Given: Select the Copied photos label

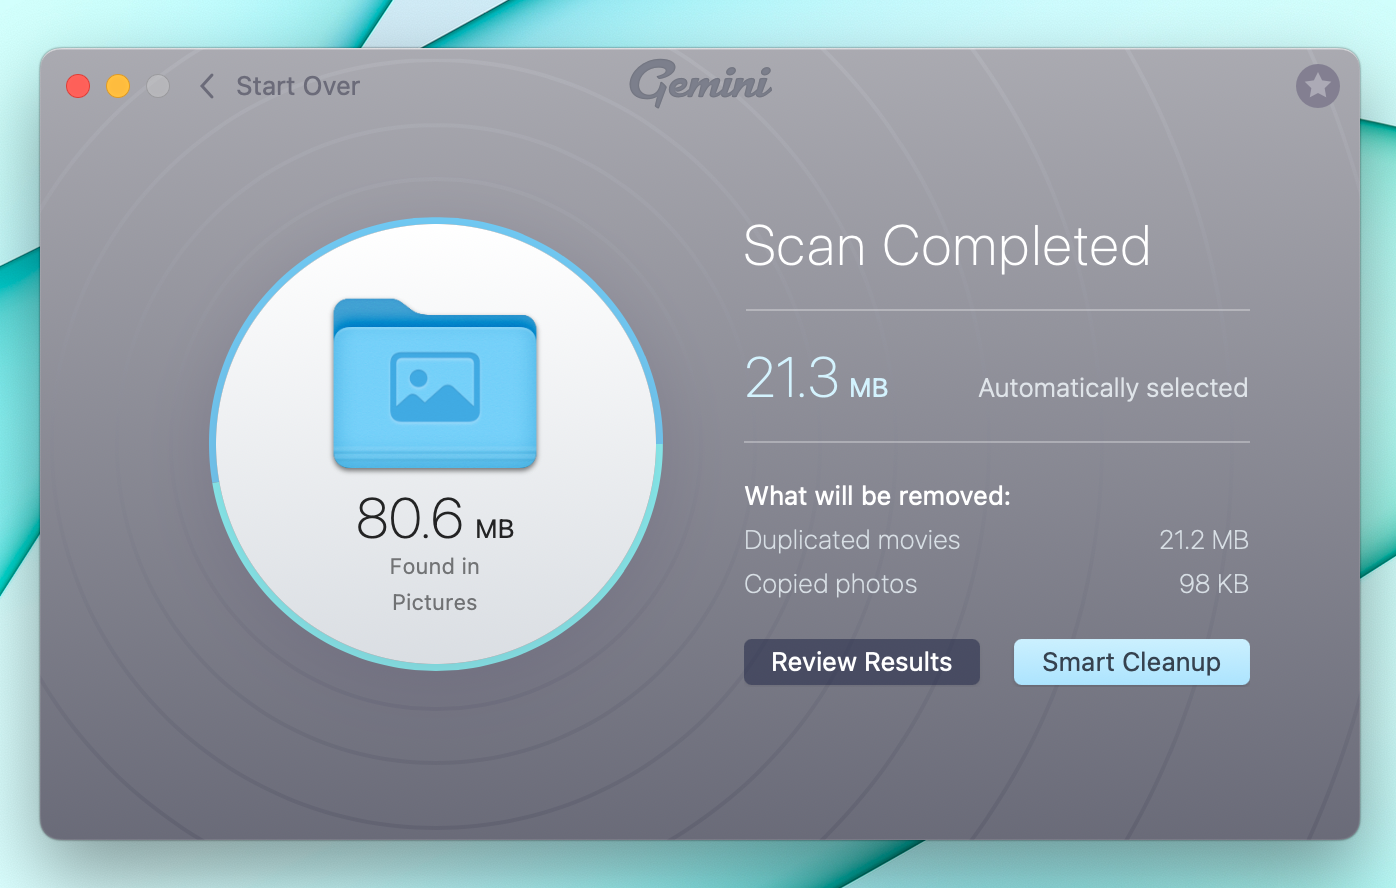Looking at the screenshot, I should click(x=830, y=584).
